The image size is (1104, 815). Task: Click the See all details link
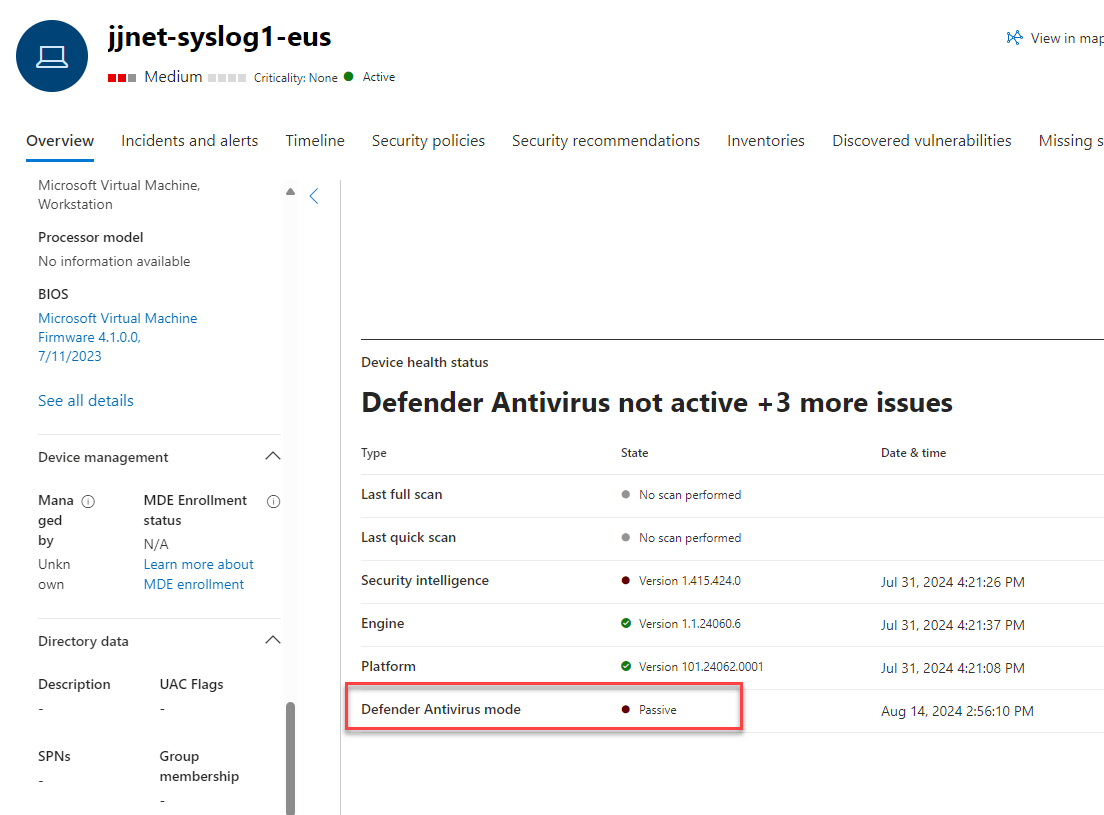[x=86, y=400]
